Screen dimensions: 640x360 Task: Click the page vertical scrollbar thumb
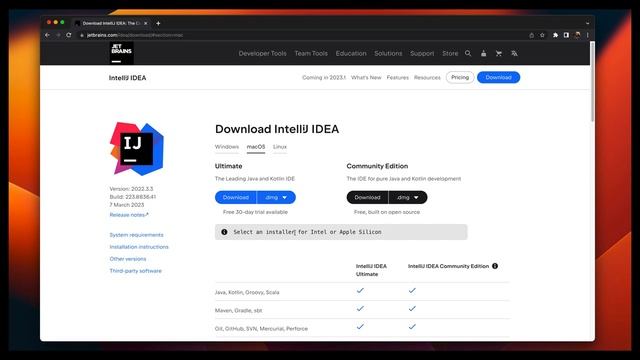(592, 82)
